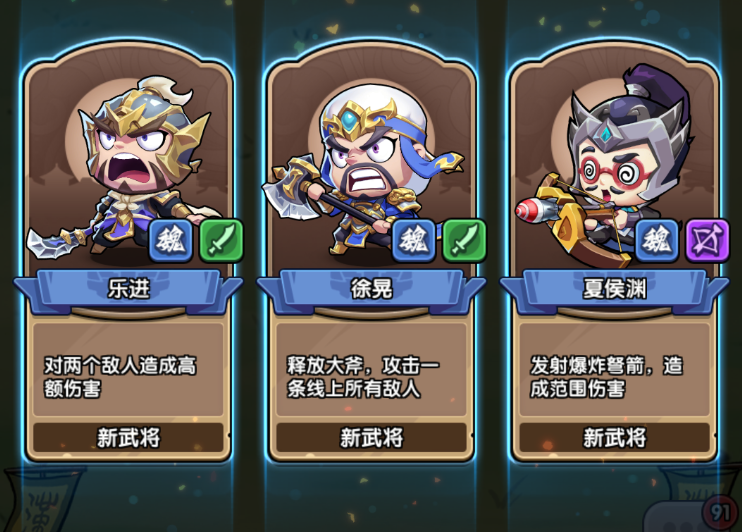Click the green sword icon on 乐进 card
Viewport: 742px width, 532px height.
pyautogui.click(x=221, y=240)
